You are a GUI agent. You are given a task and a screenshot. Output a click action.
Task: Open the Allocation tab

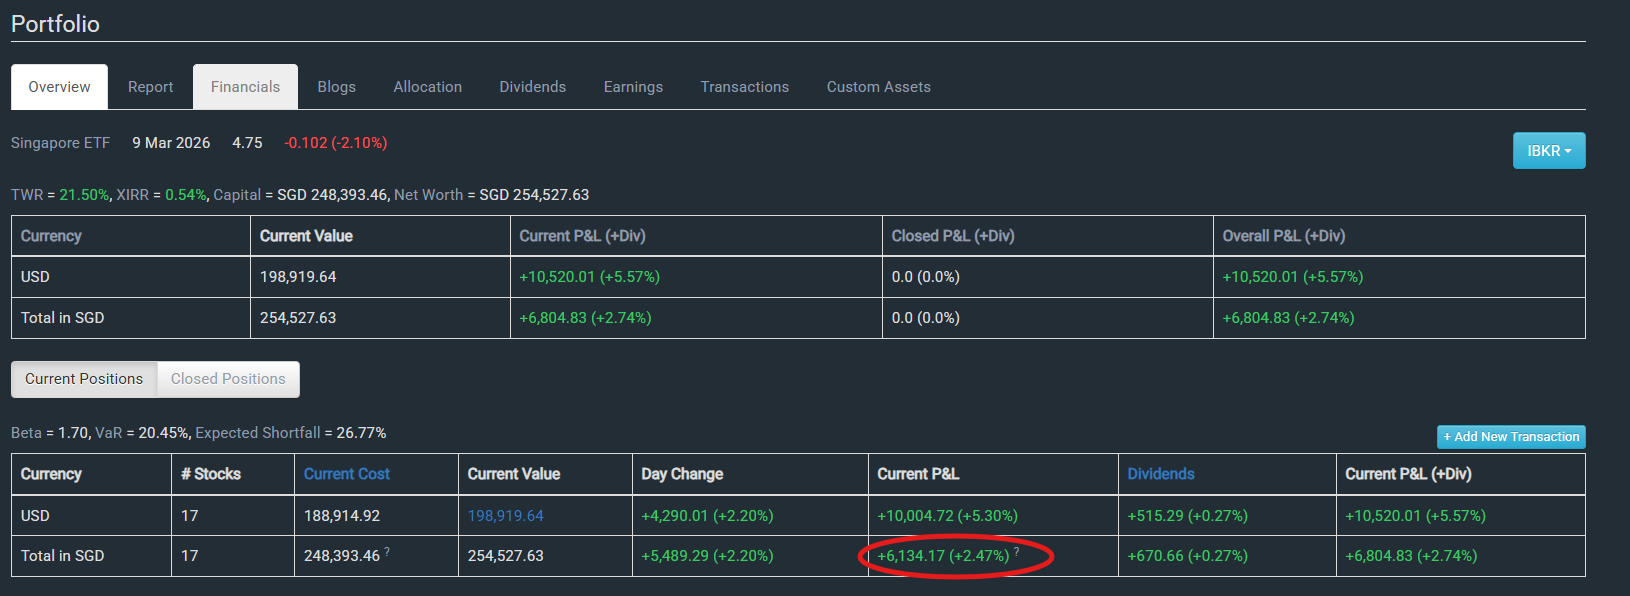tap(427, 87)
